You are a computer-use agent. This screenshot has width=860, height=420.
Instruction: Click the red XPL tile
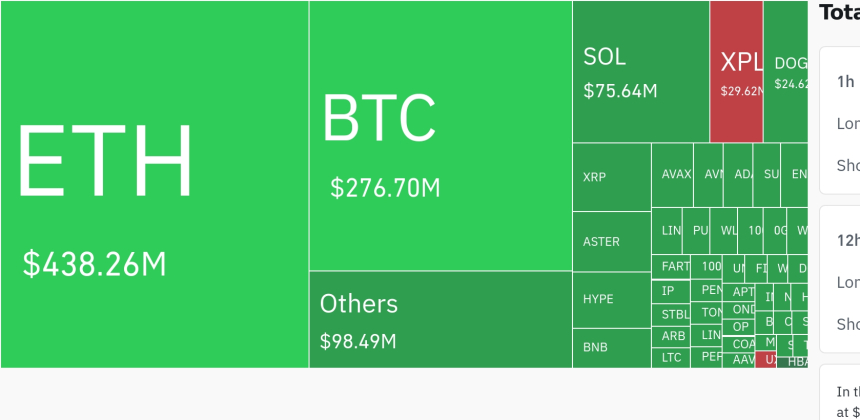pos(736,72)
